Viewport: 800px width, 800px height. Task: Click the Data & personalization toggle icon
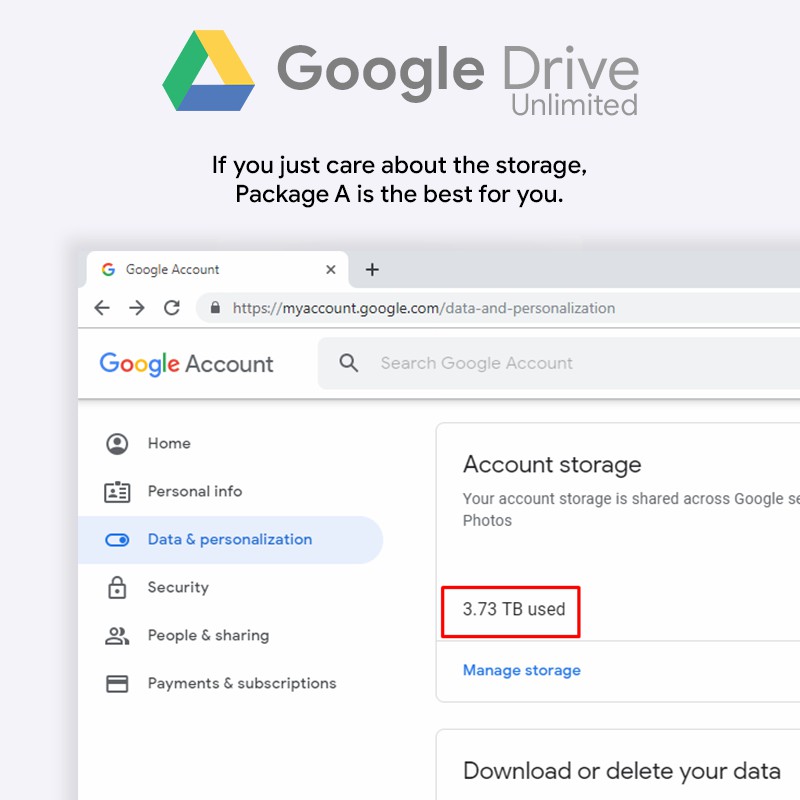tap(117, 540)
